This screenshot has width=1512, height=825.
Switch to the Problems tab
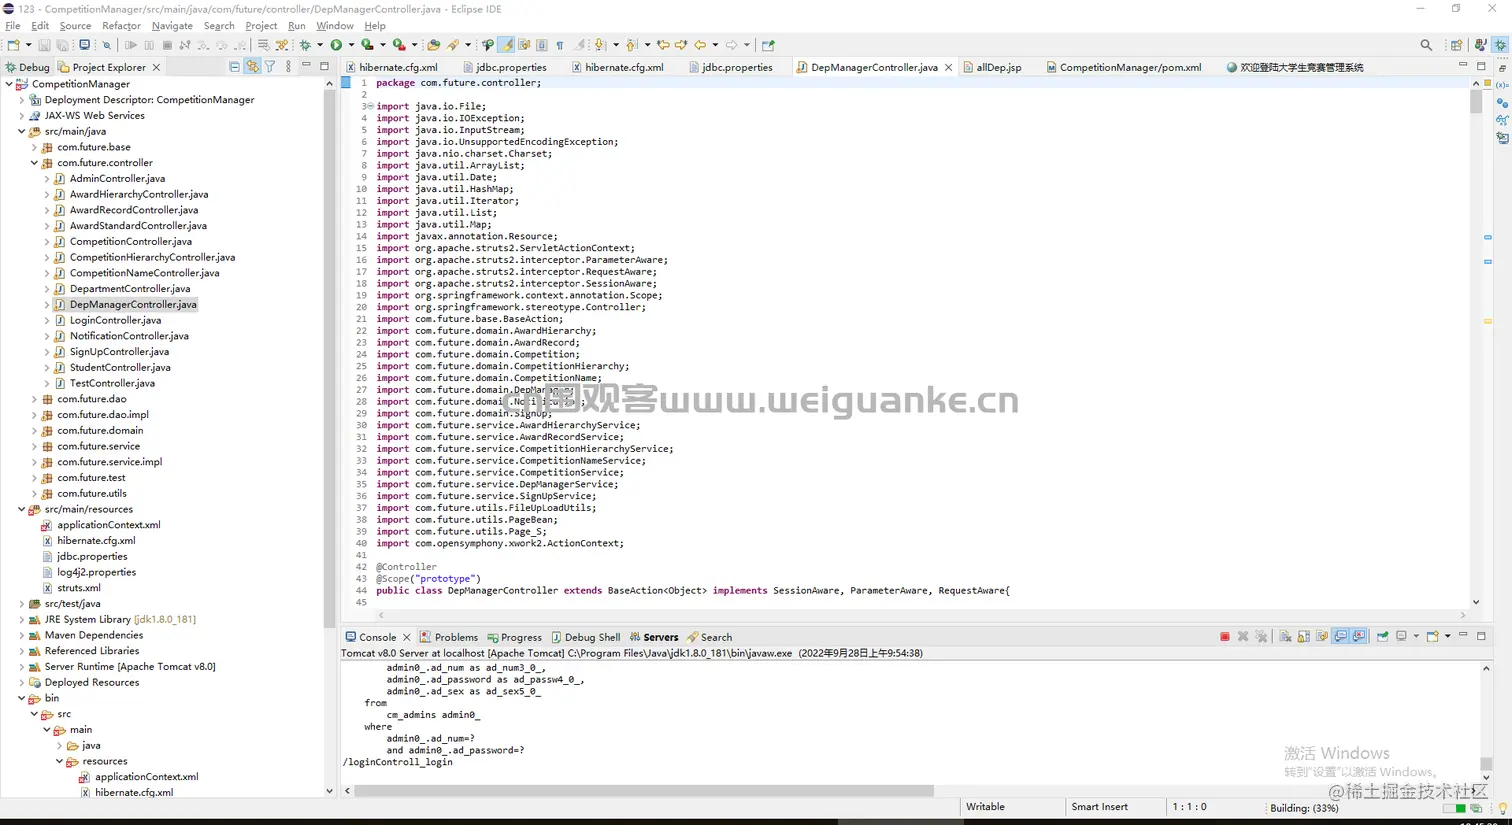[449, 637]
